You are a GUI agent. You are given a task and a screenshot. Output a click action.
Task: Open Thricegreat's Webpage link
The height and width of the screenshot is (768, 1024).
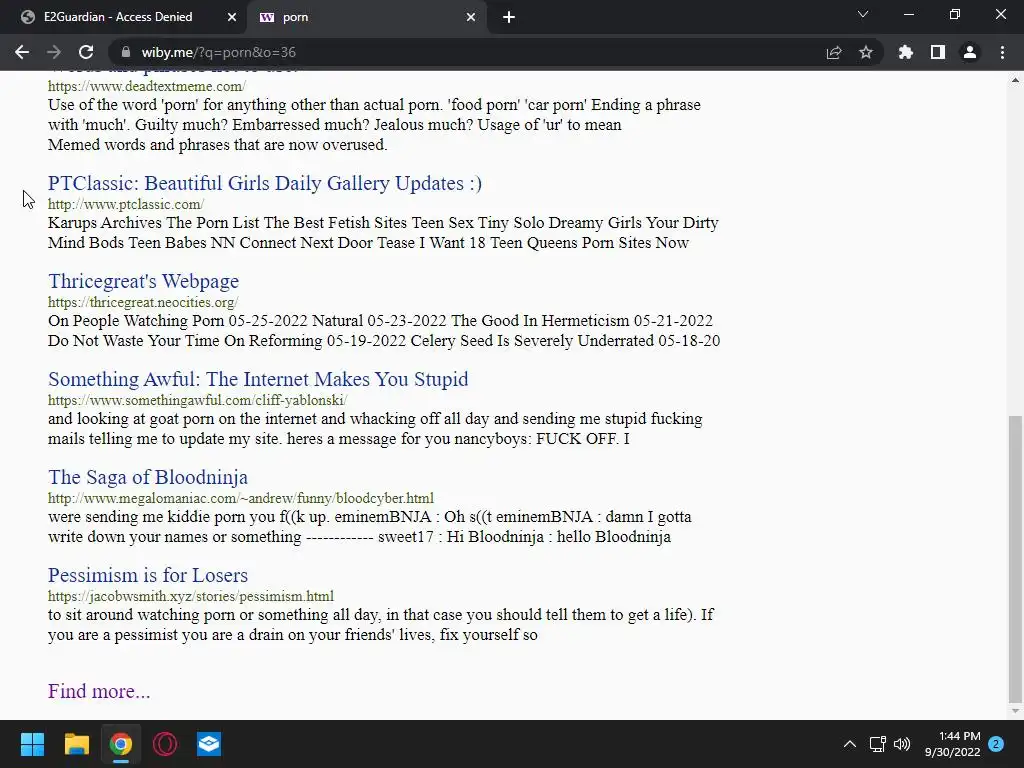(x=143, y=281)
